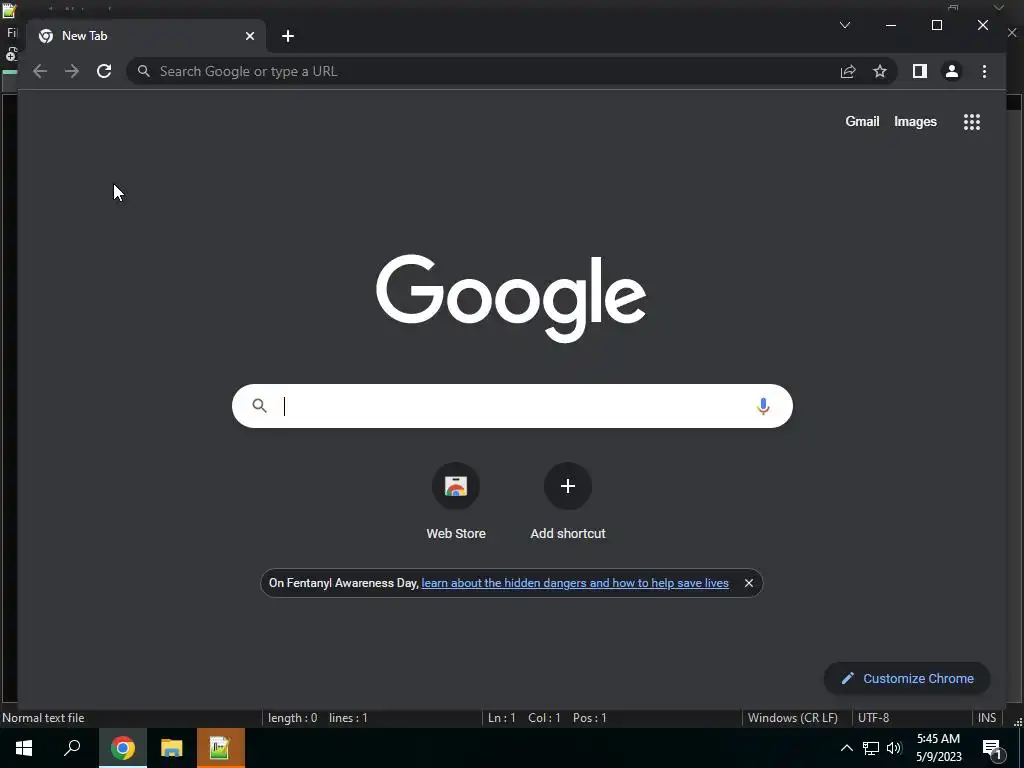The height and width of the screenshot is (768, 1024).
Task: Click the Google logo
Action: click(511, 298)
